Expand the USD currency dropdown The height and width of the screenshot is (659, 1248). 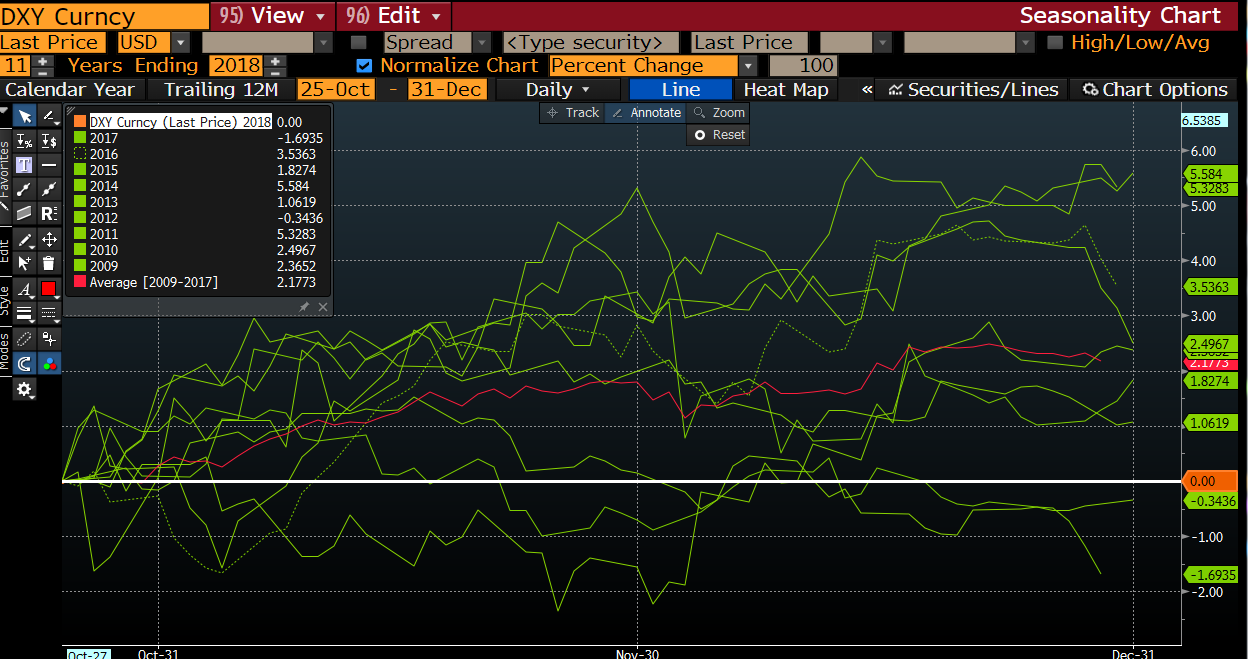[180, 43]
